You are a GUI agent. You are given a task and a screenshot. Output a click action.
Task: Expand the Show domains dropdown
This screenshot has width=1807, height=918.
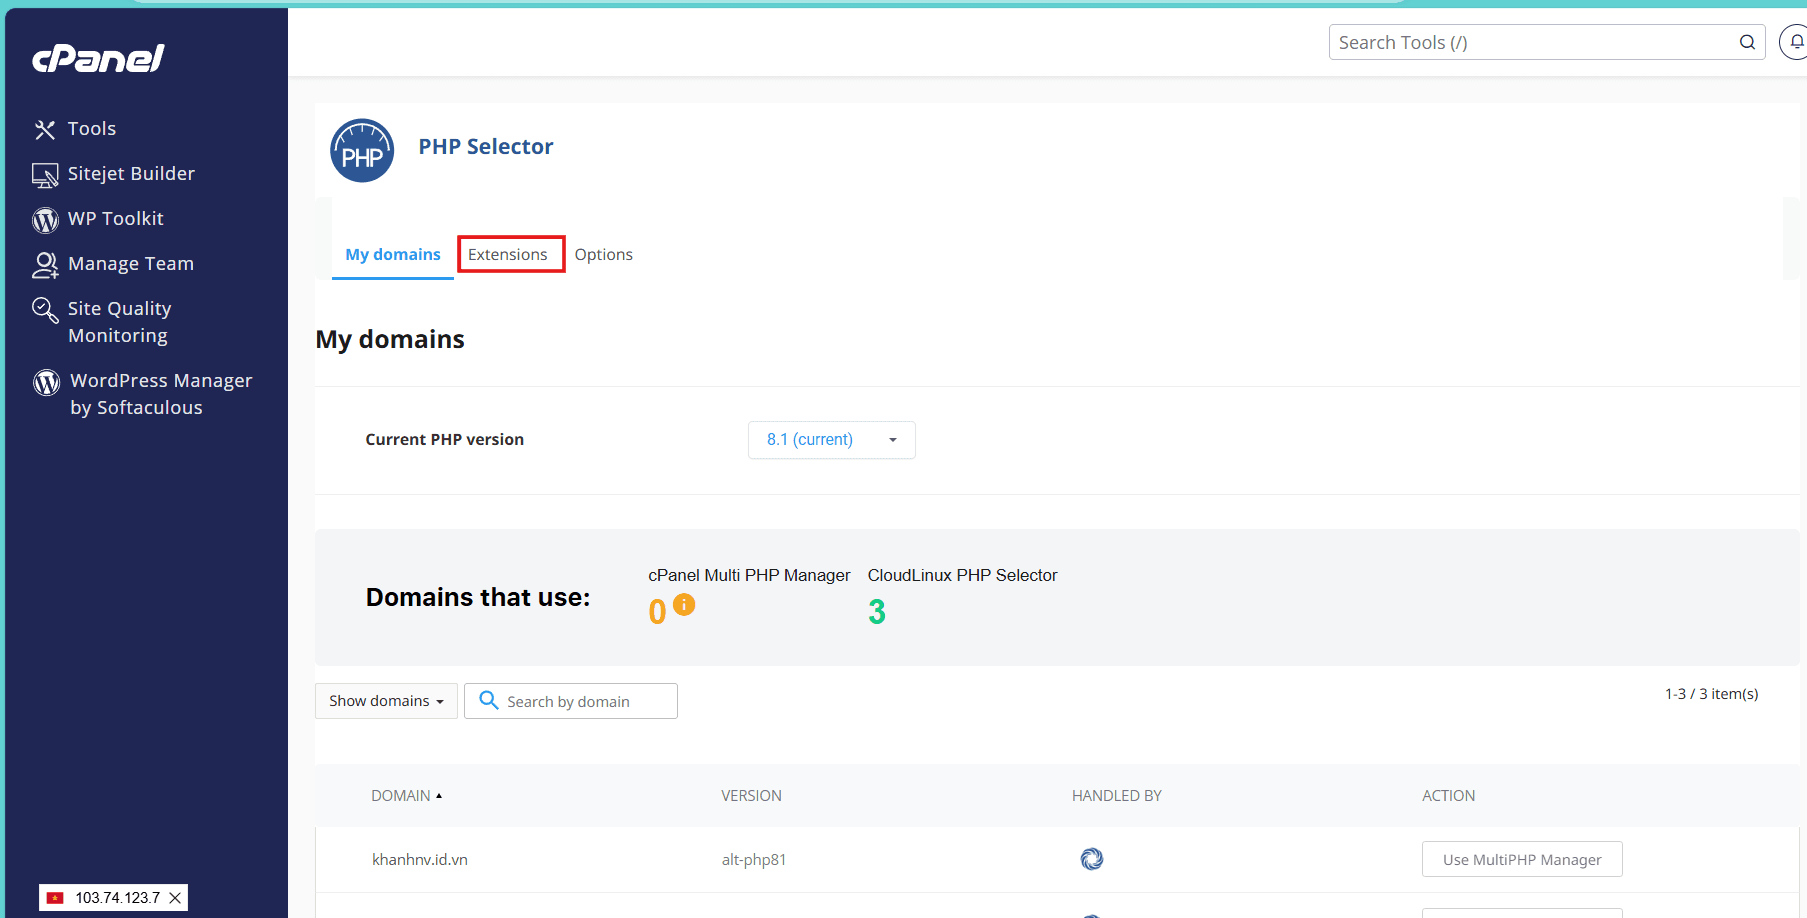386,701
